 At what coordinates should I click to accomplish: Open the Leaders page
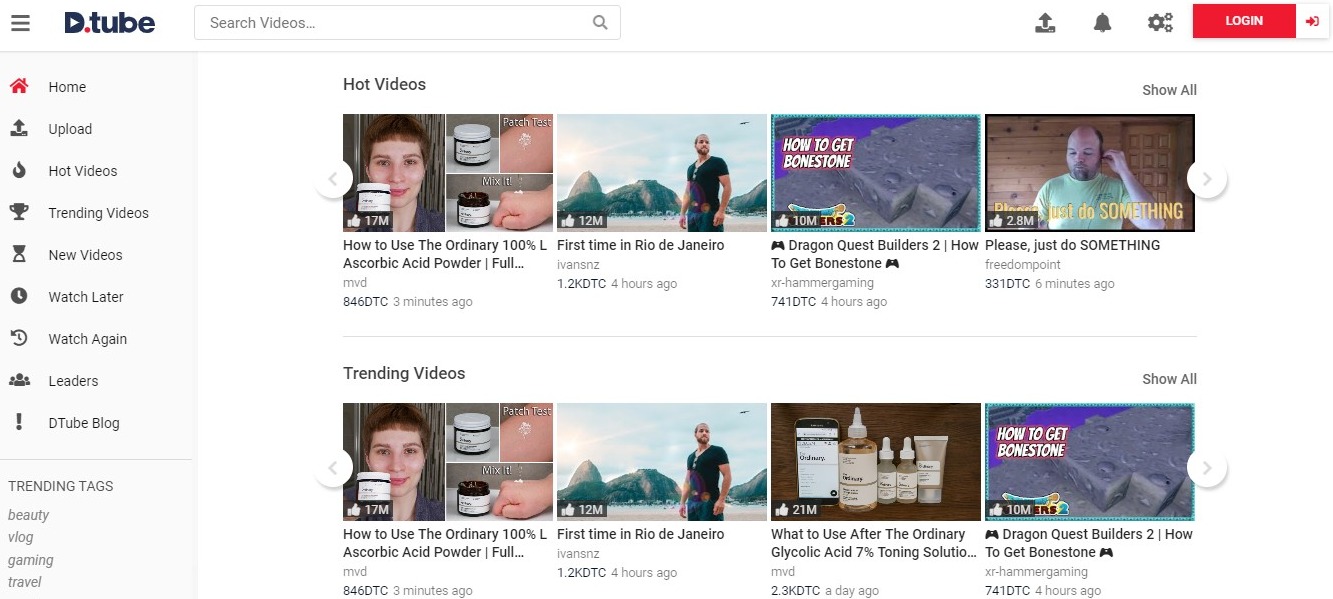(x=73, y=381)
